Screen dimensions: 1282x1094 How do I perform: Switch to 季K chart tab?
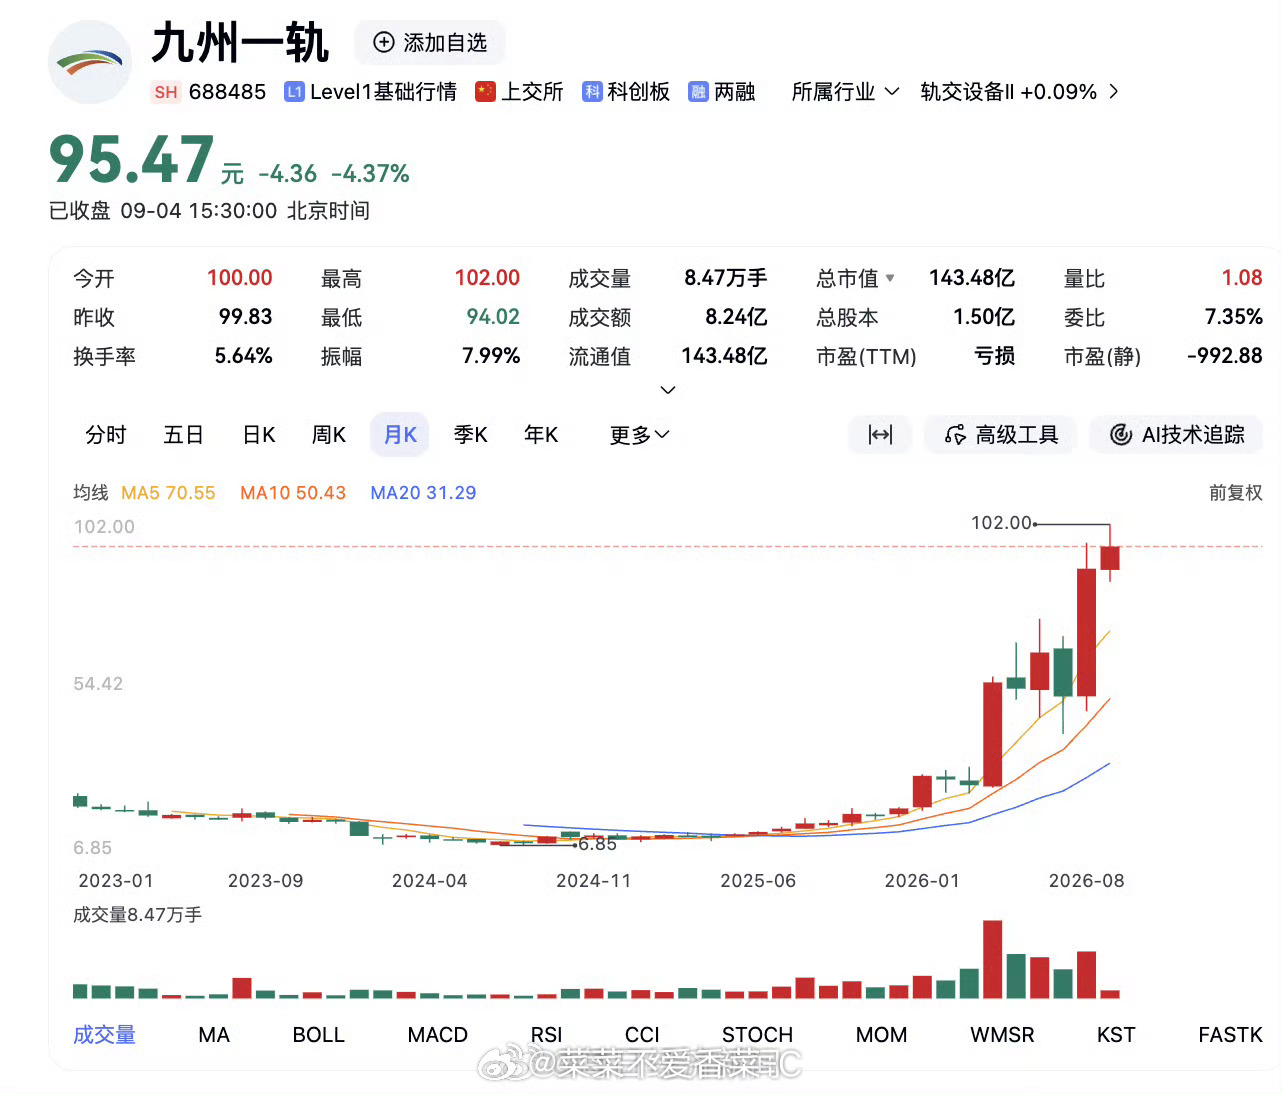click(471, 435)
